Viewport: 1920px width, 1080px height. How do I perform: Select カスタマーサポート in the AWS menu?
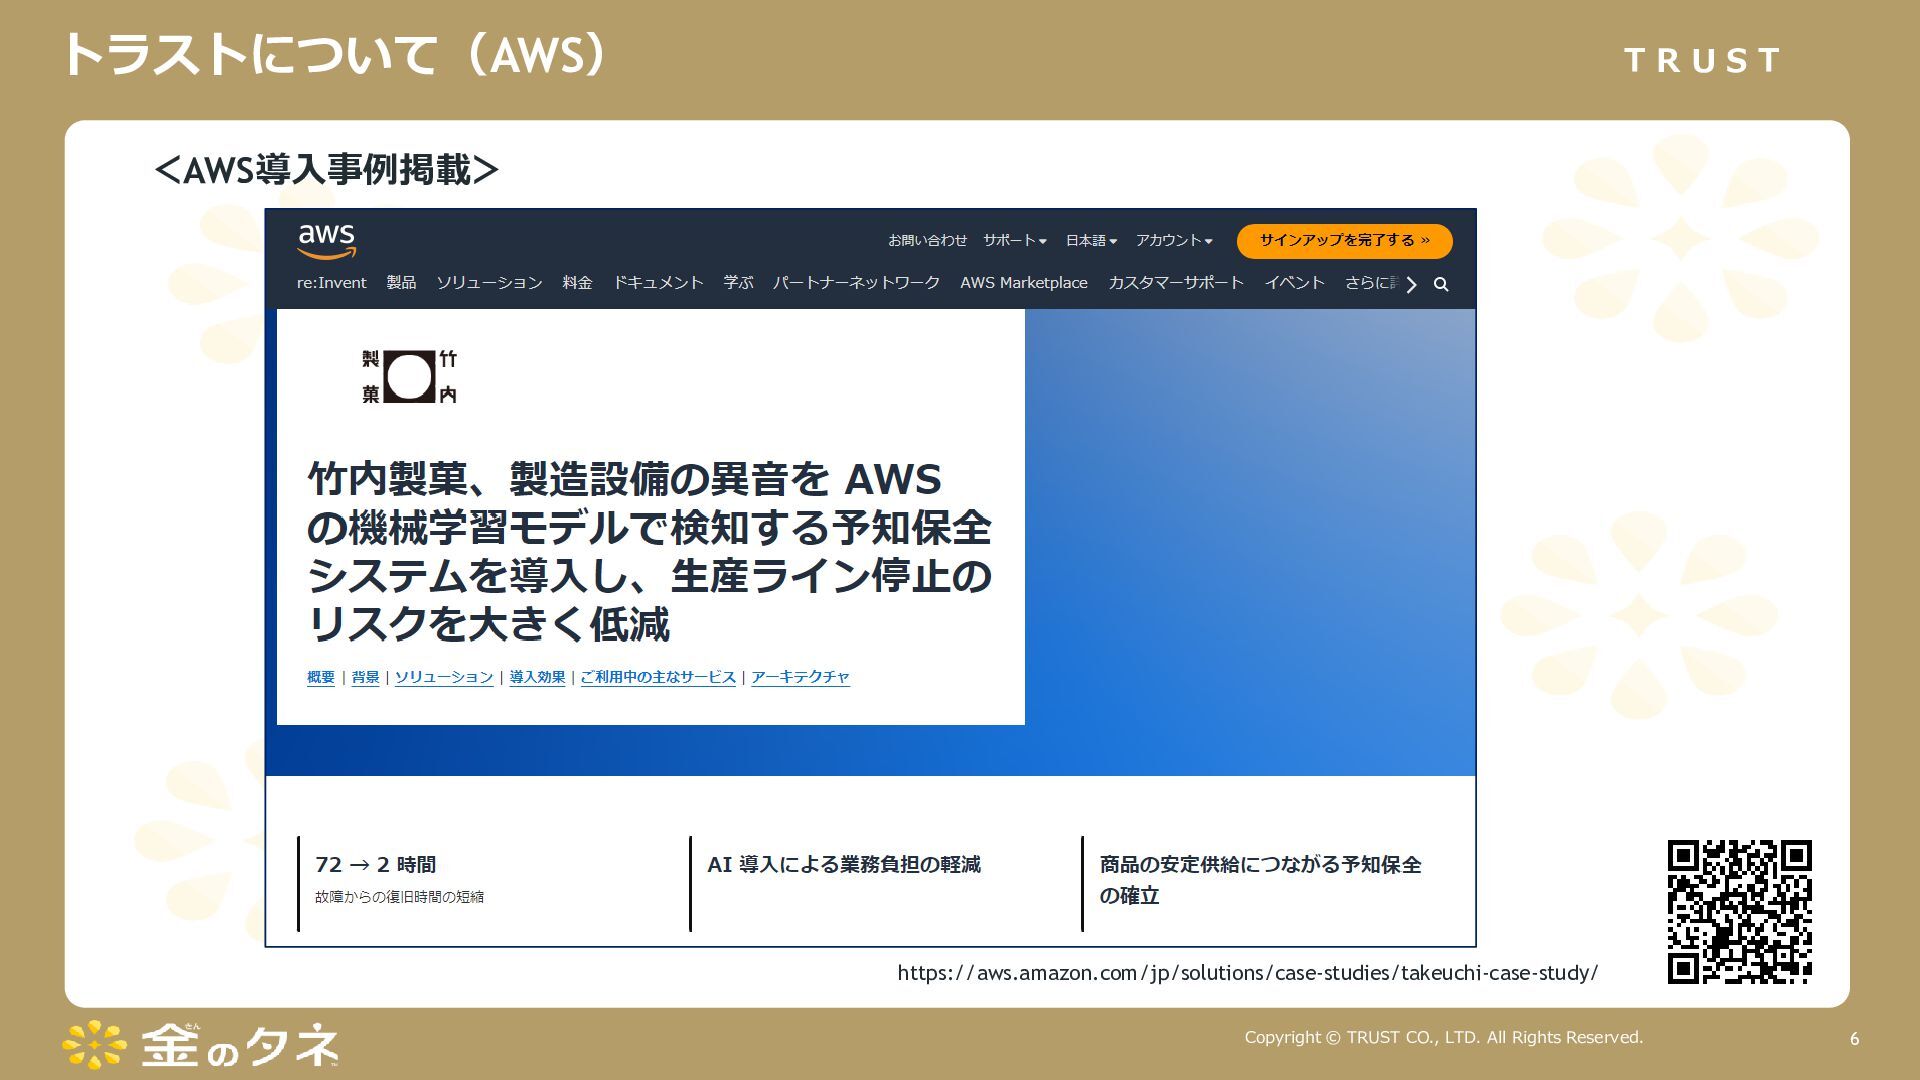[1176, 283]
